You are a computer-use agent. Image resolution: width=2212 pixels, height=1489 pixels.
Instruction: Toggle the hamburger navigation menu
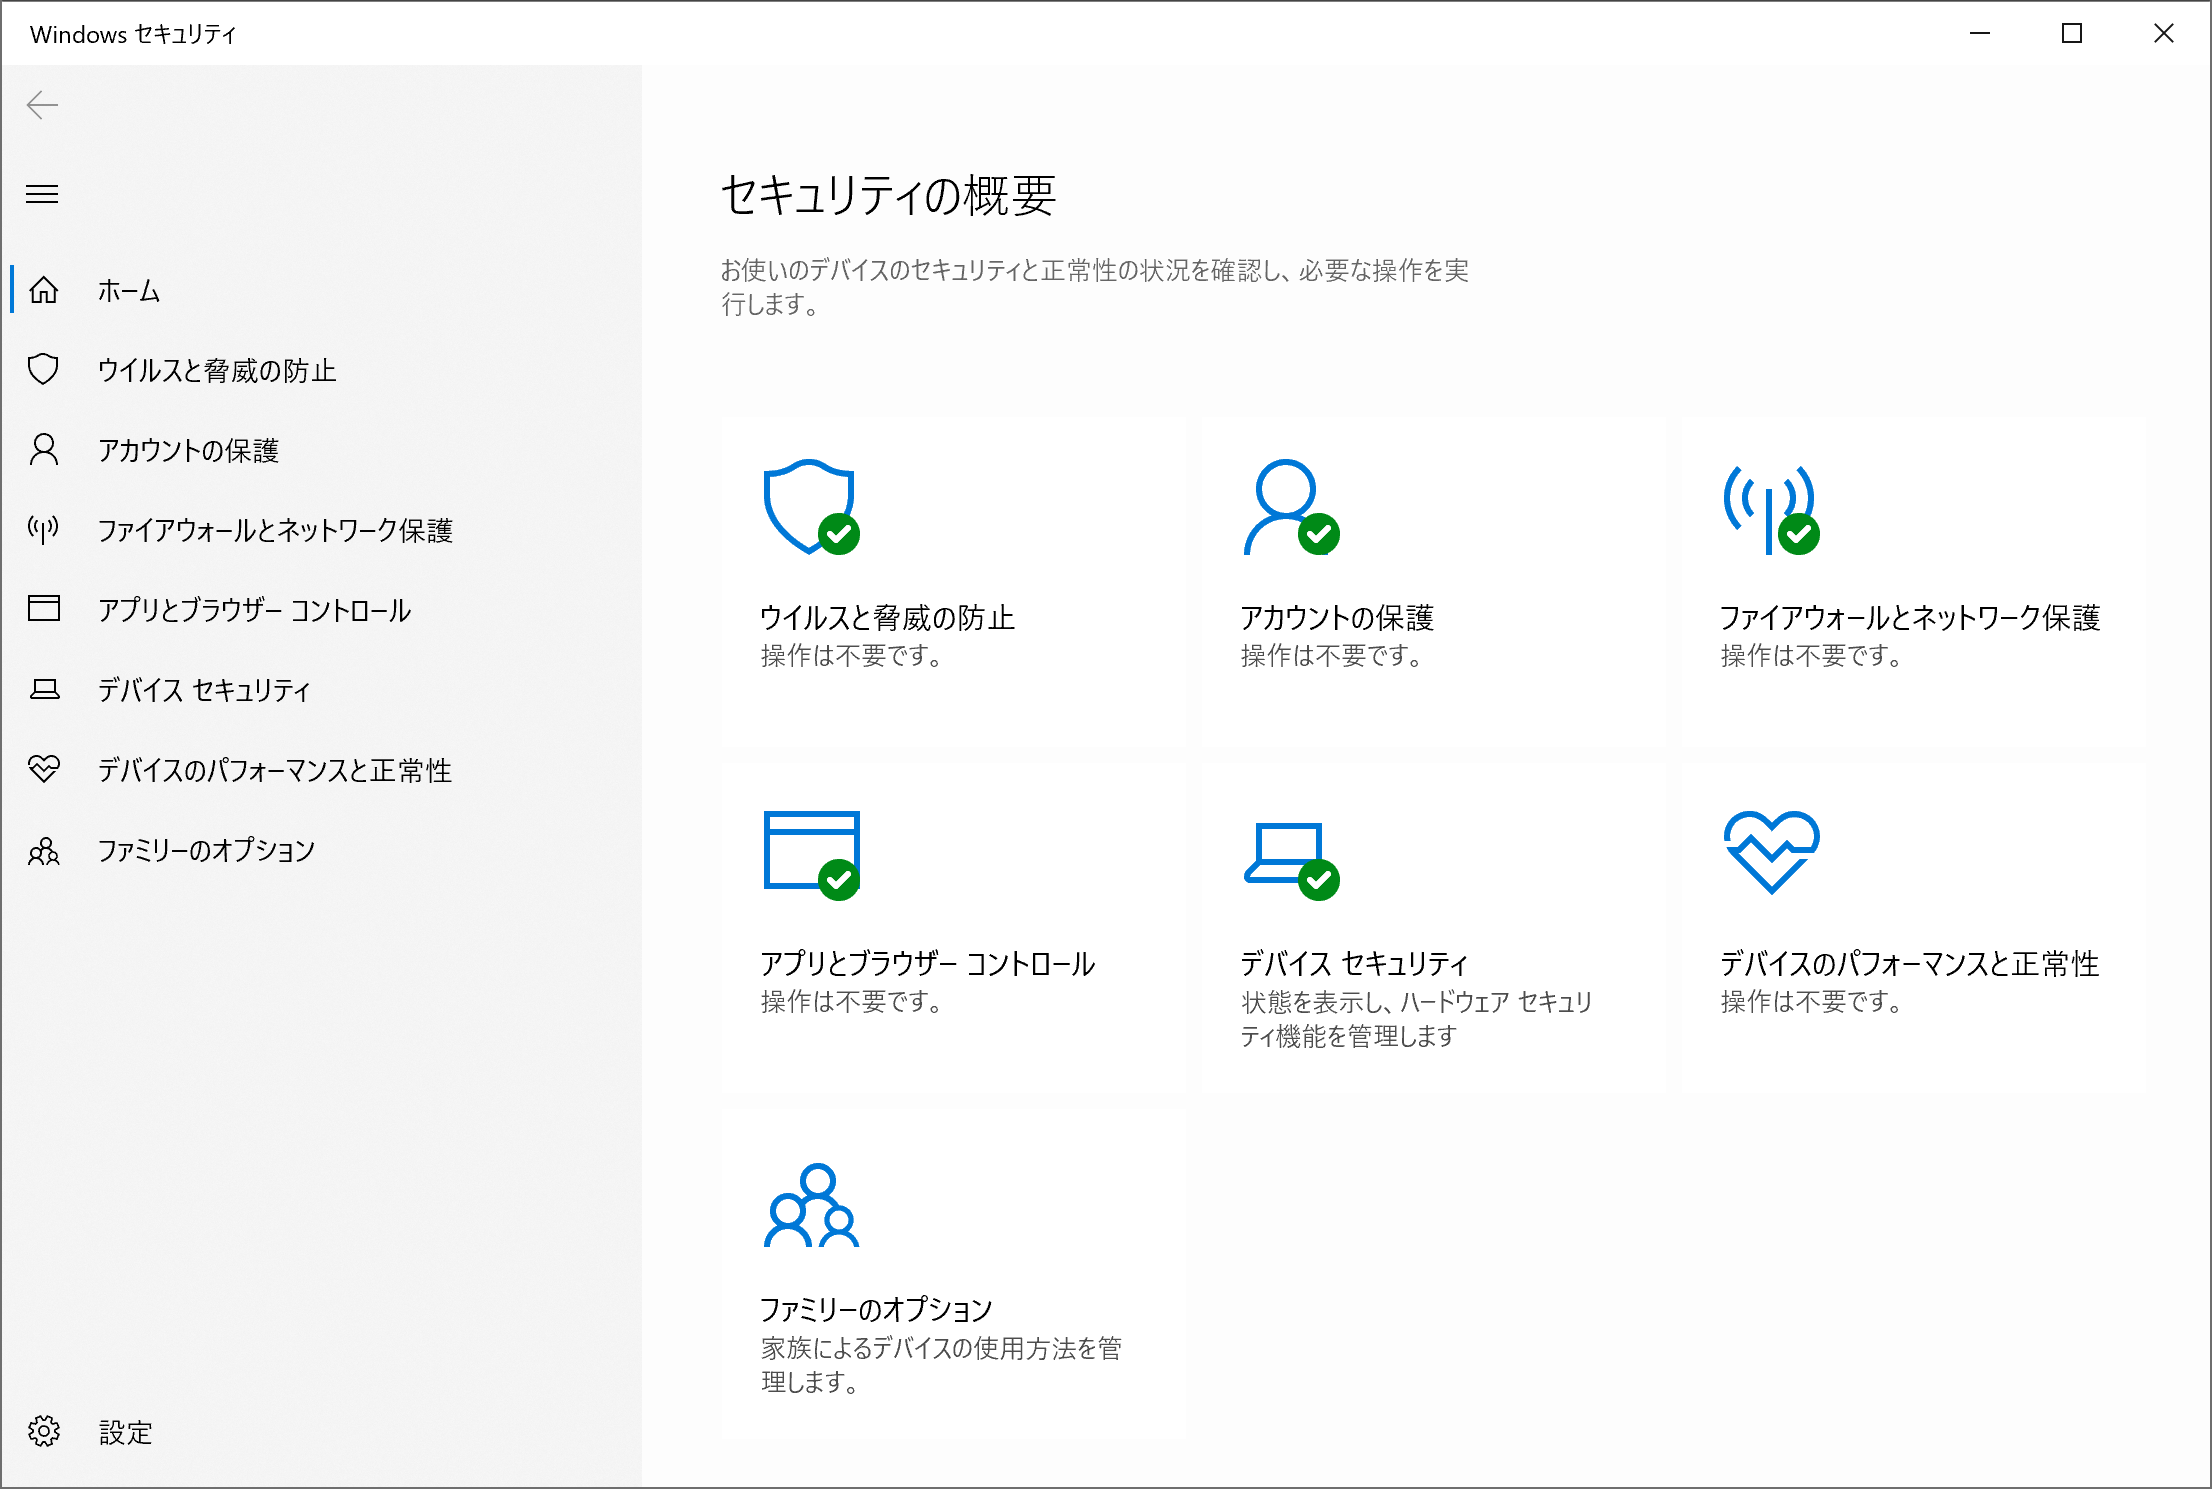pyautogui.click(x=42, y=194)
